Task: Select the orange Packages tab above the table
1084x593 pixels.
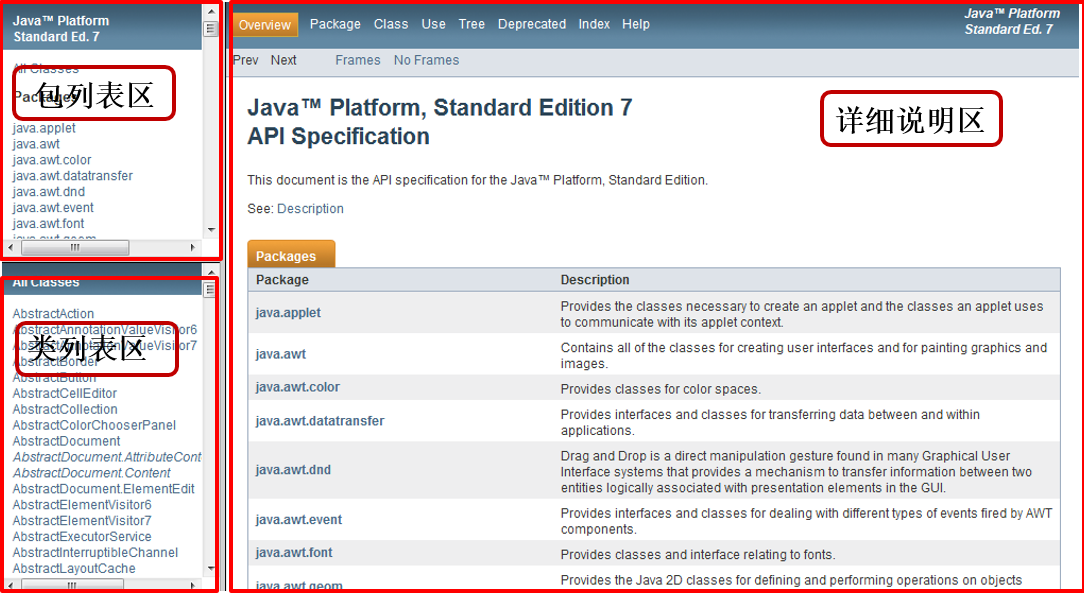Action: 291,254
